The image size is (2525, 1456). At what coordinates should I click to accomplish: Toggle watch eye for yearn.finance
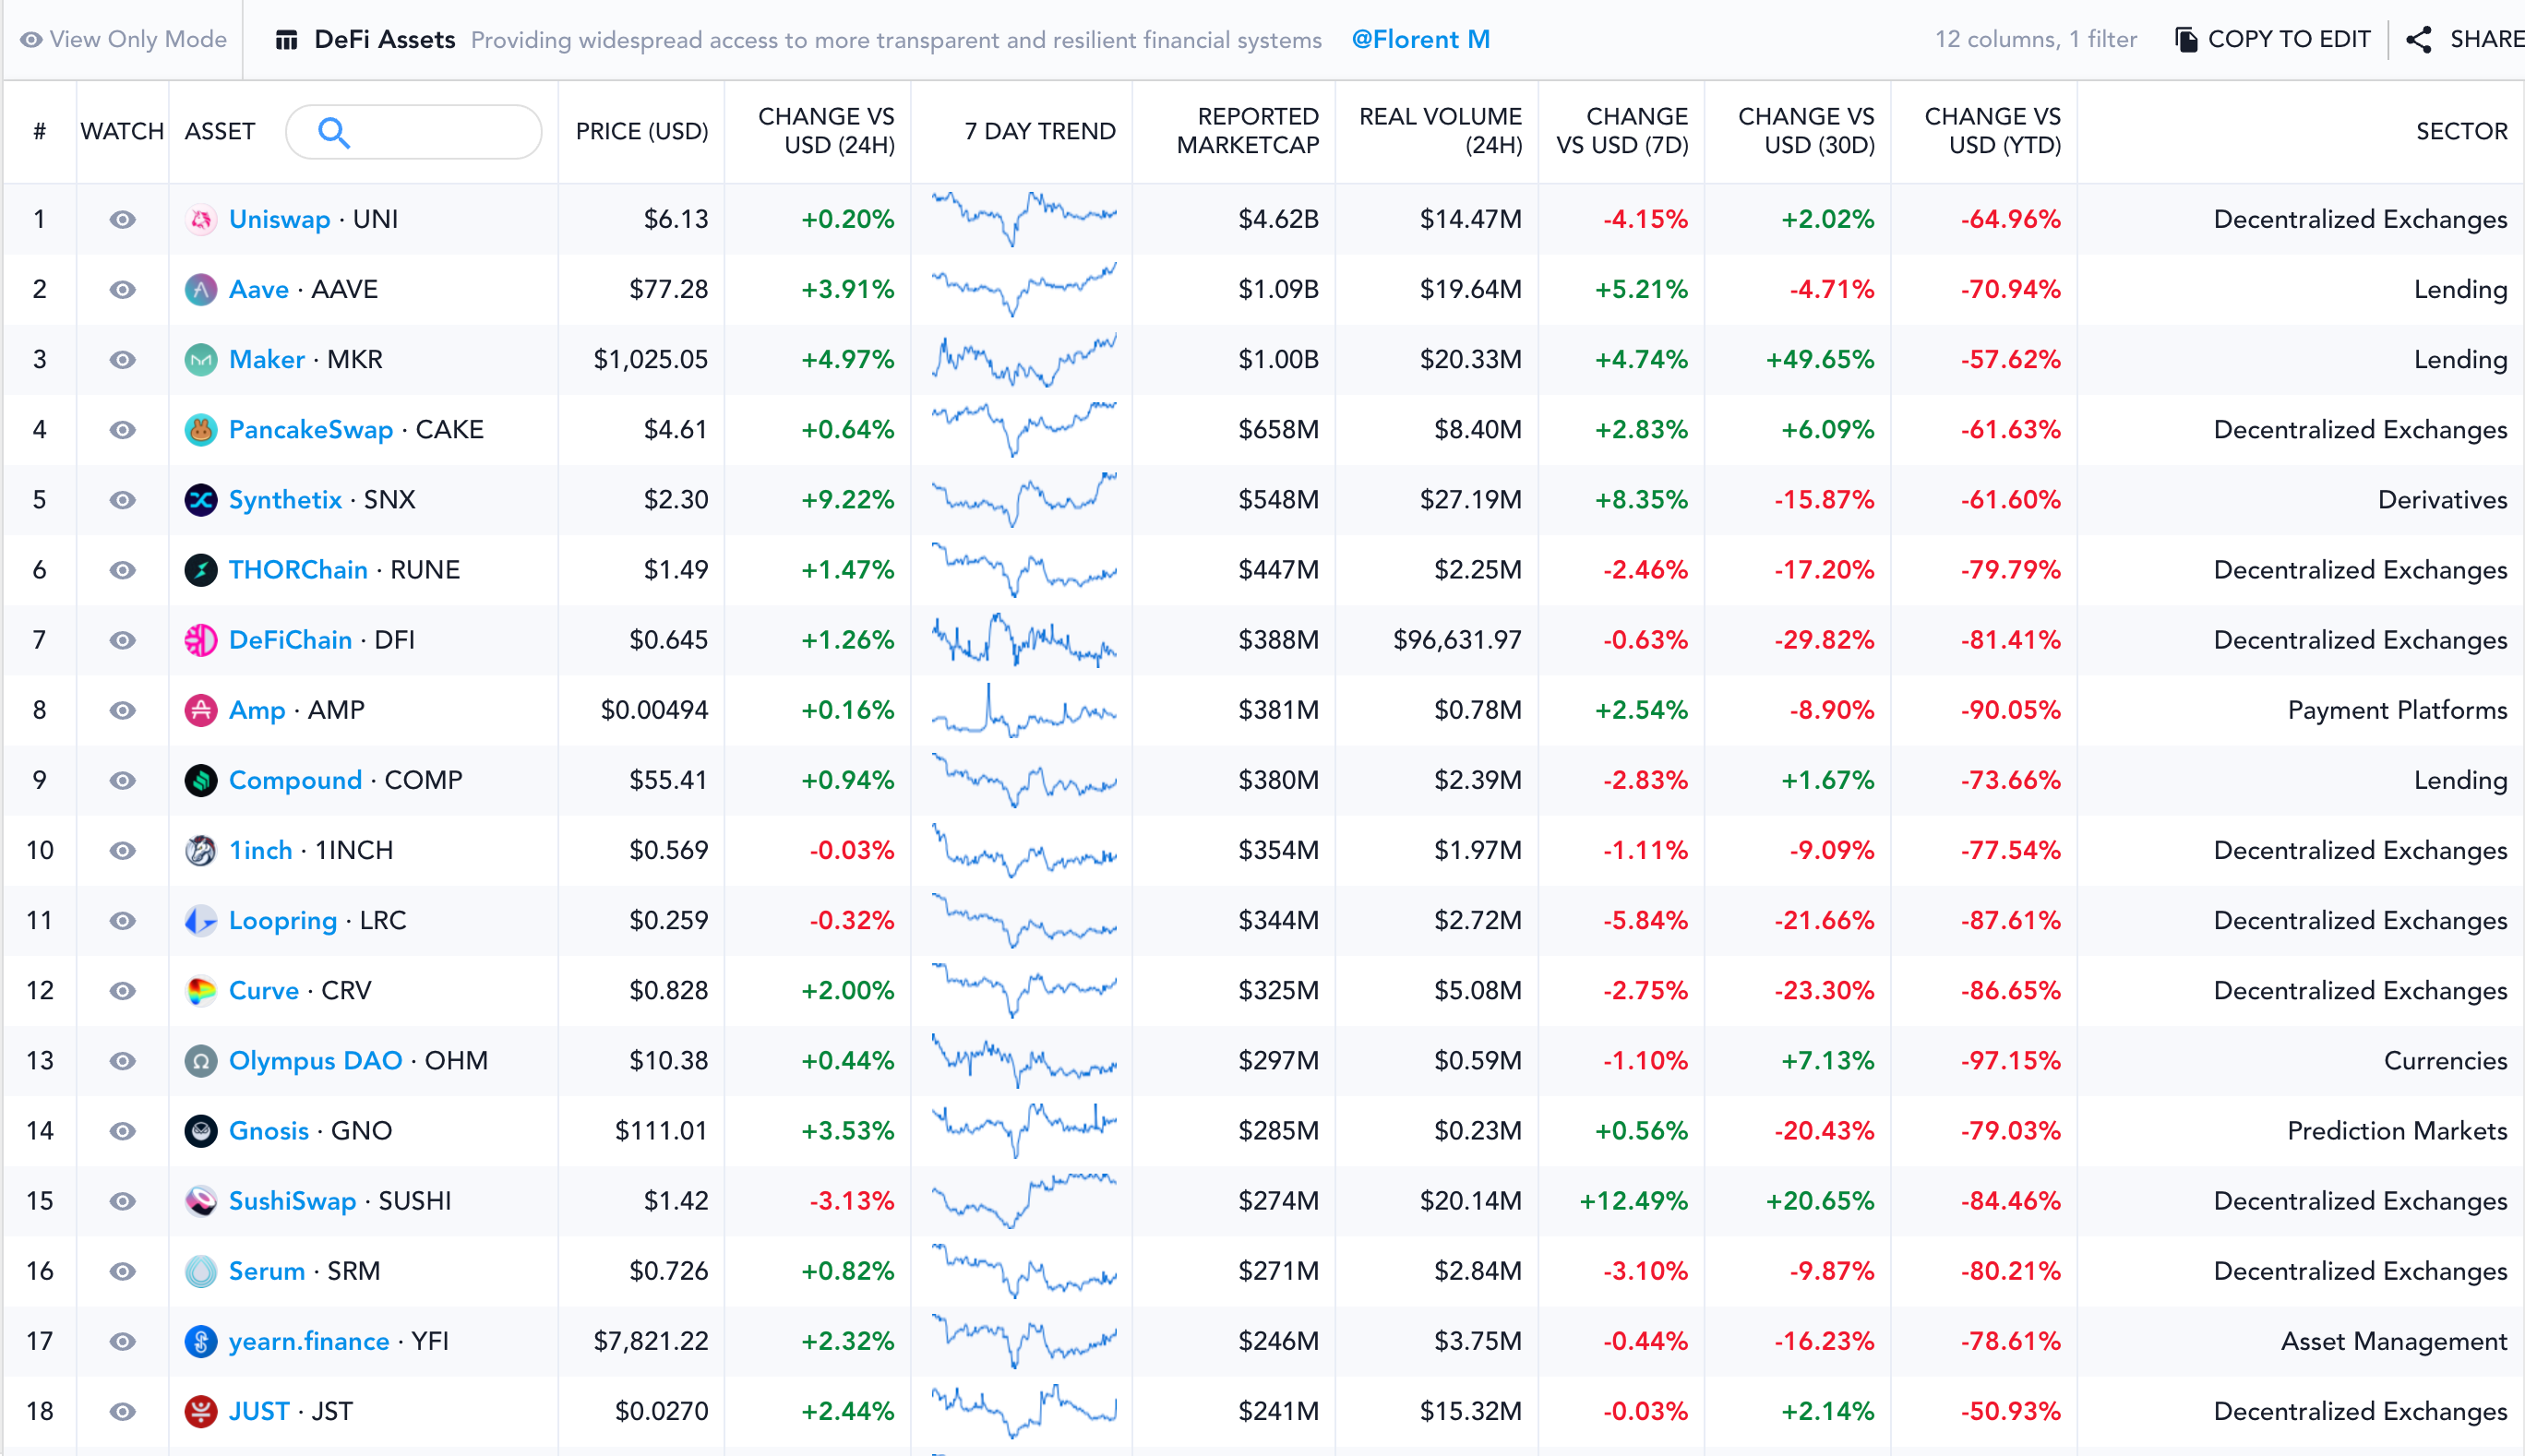point(123,1341)
